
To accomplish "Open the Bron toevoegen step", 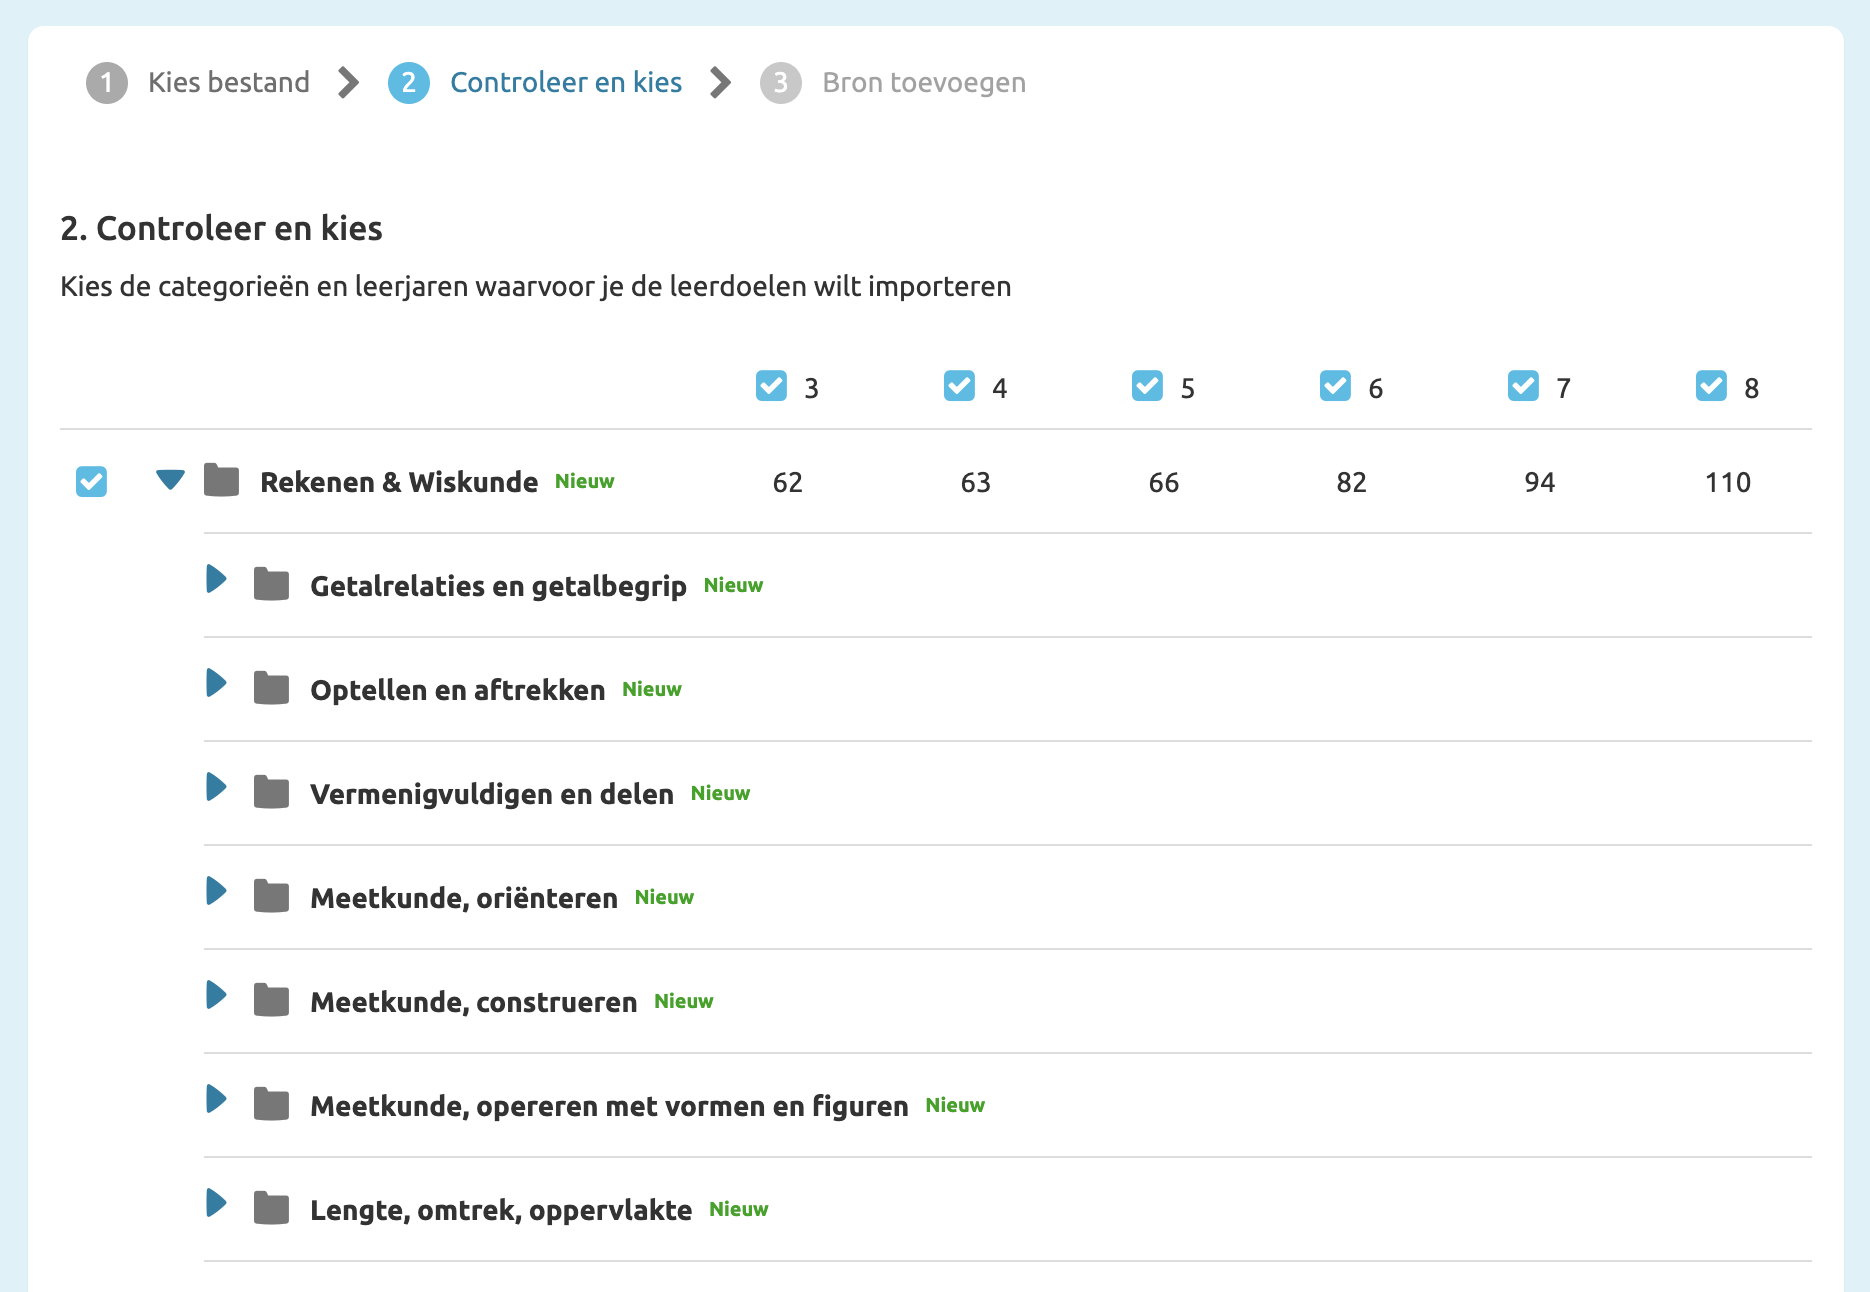I will pyautogui.click(x=922, y=82).
